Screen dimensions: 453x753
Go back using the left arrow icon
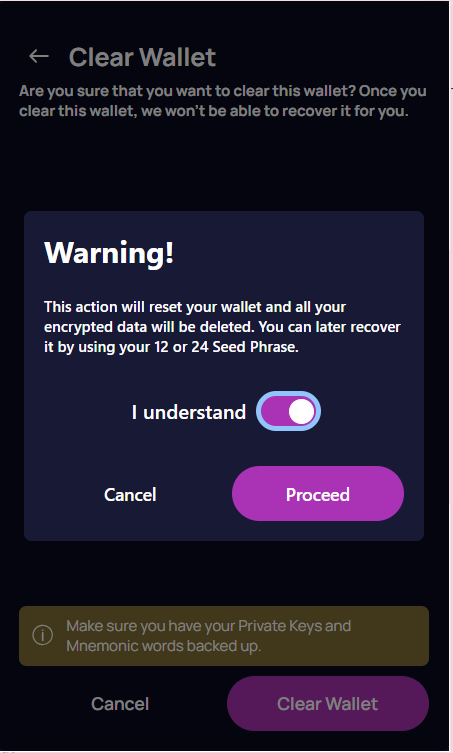coord(39,56)
